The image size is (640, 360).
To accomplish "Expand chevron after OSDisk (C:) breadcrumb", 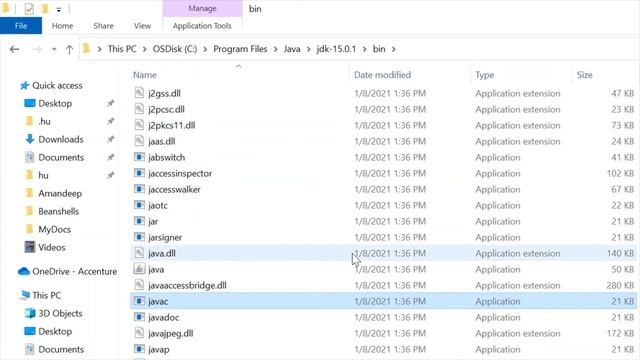I will pos(205,49).
